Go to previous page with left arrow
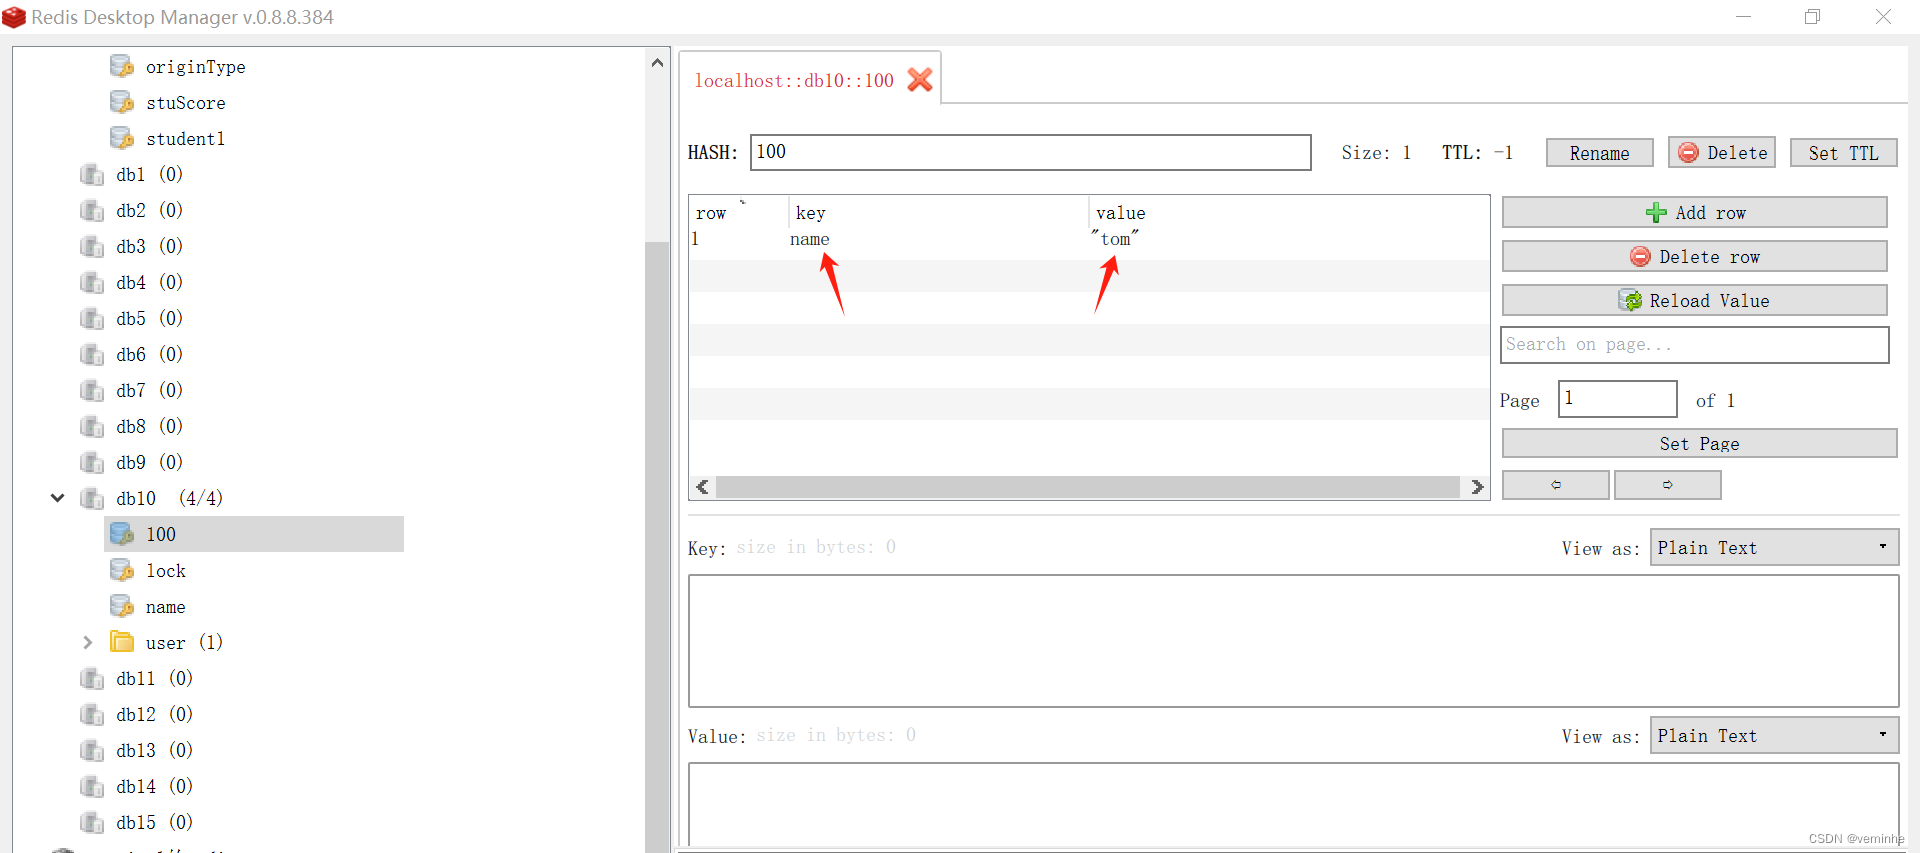Viewport: 1920px width, 853px height. click(1555, 485)
